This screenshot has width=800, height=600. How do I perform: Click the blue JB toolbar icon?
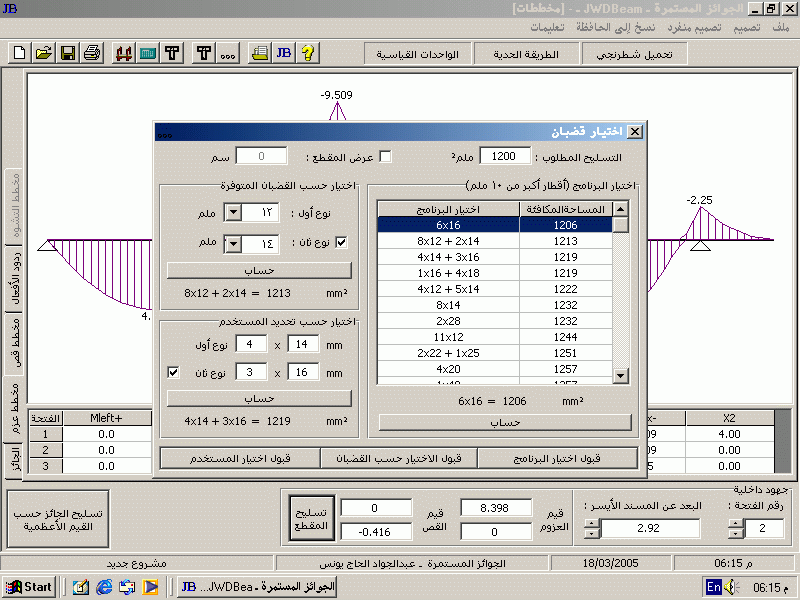point(283,53)
